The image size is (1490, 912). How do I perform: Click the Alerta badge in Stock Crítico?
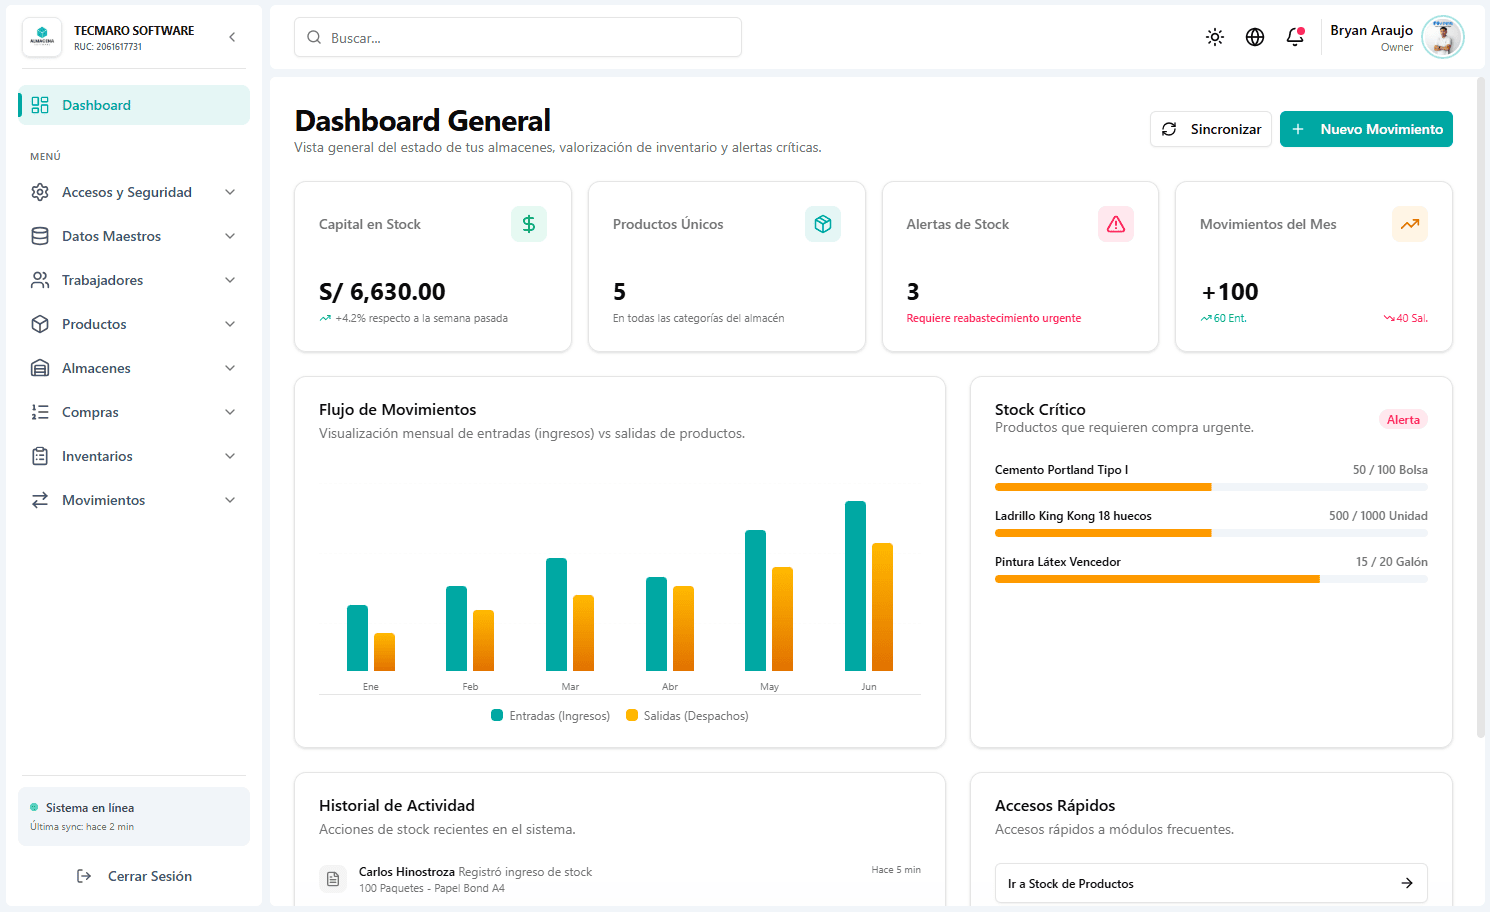[1403, 420]
